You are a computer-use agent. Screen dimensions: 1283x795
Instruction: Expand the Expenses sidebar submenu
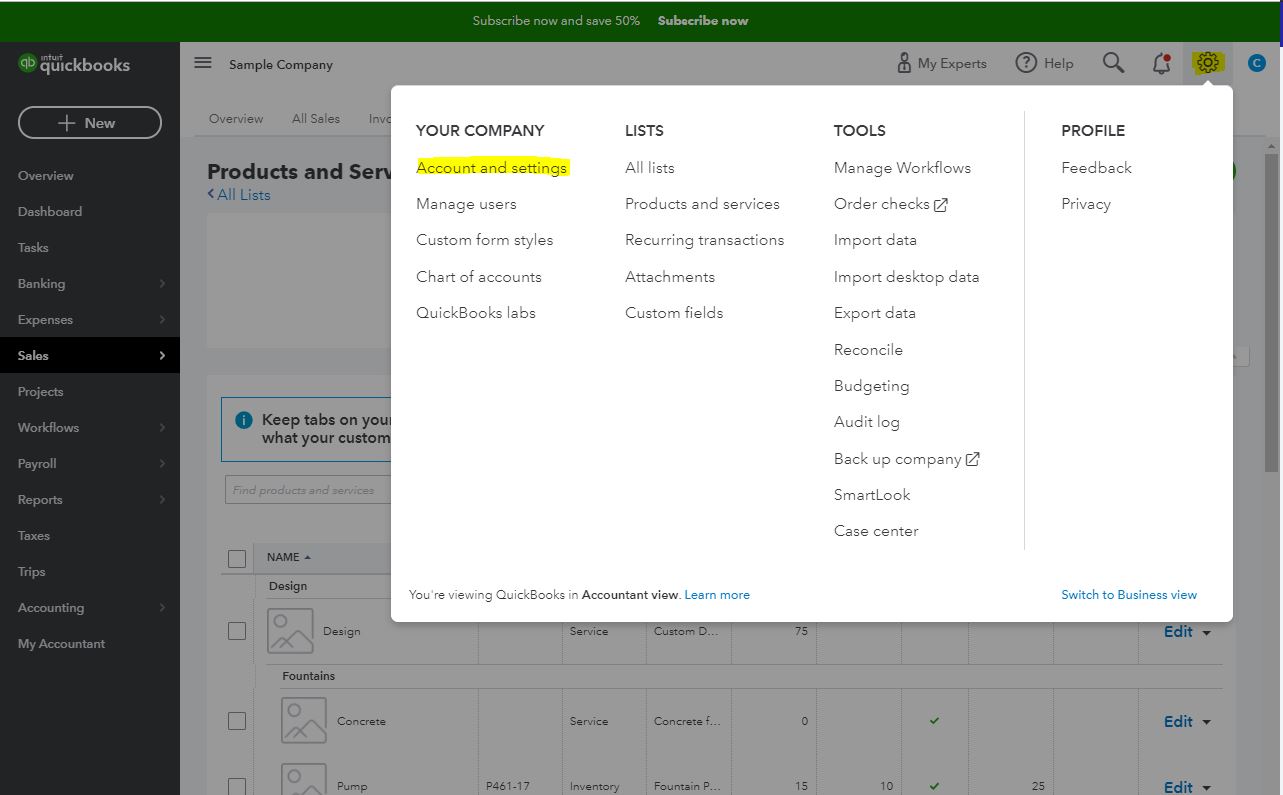(162, 320)
